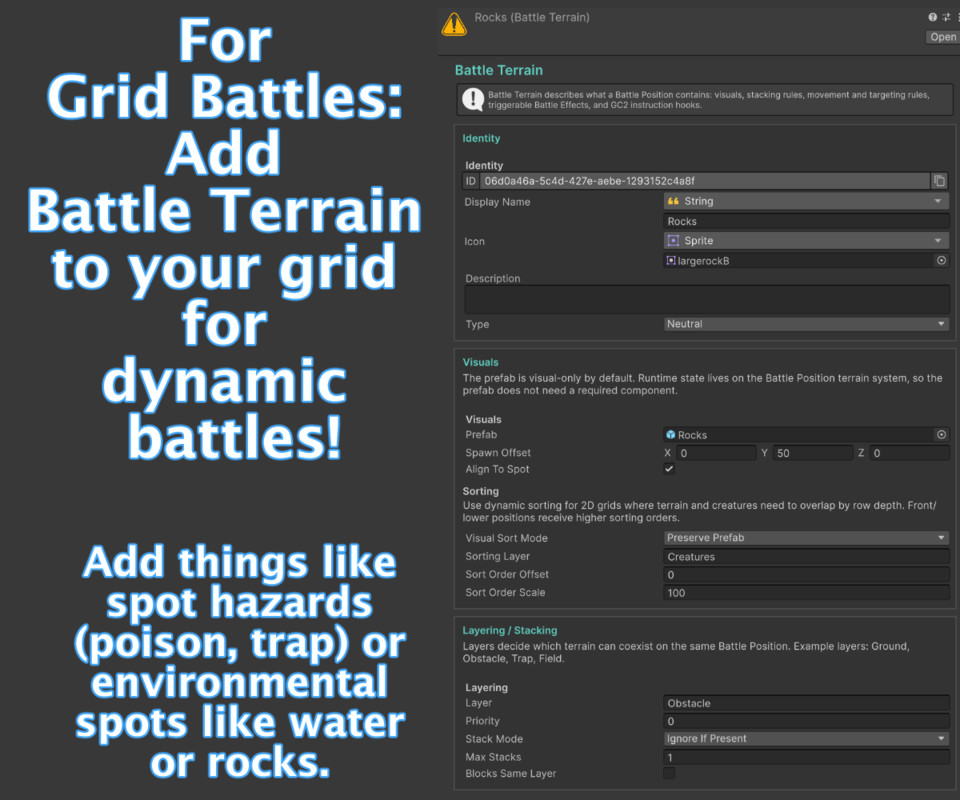Click the 'Display Name' label

[x=497, y=202]
